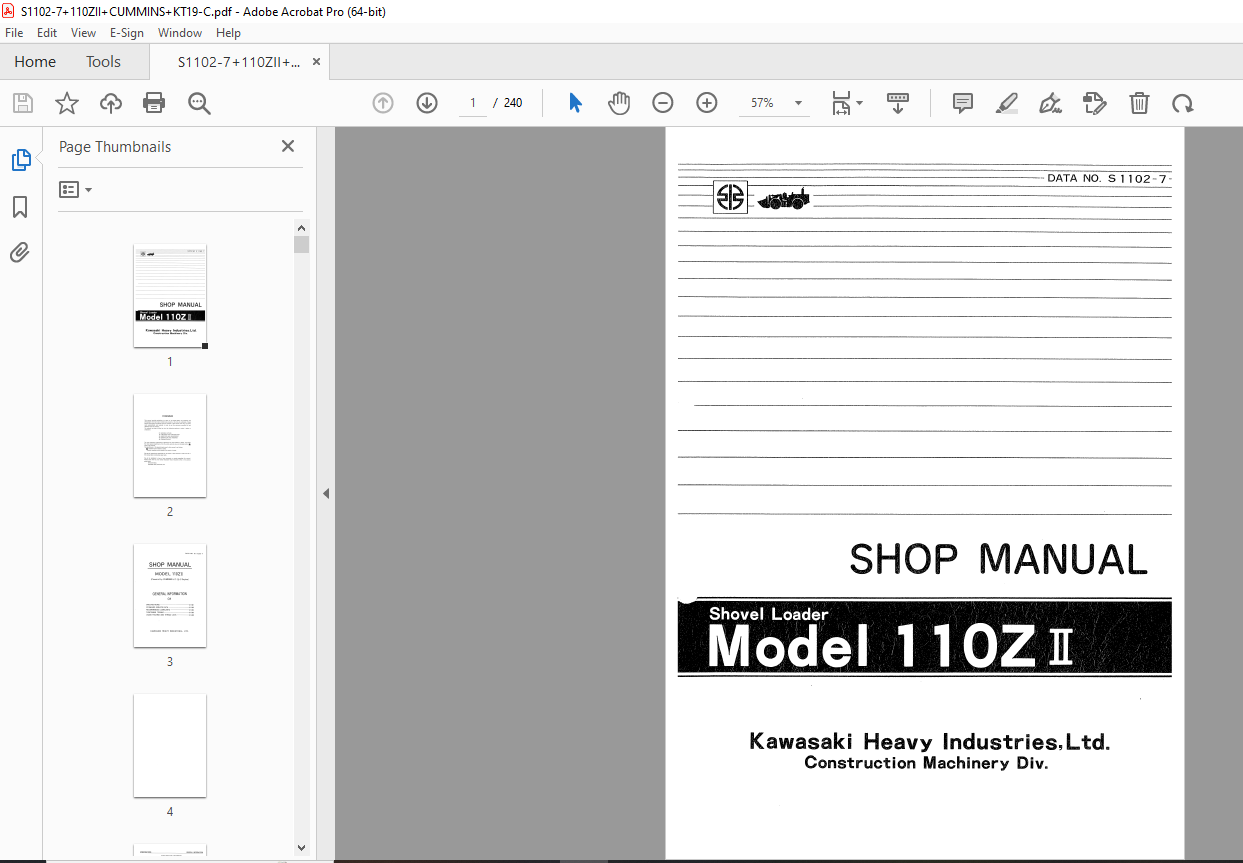Add a sticky note comment
The height and width of the screenshot is (863, 1243).
click(963, 103)
